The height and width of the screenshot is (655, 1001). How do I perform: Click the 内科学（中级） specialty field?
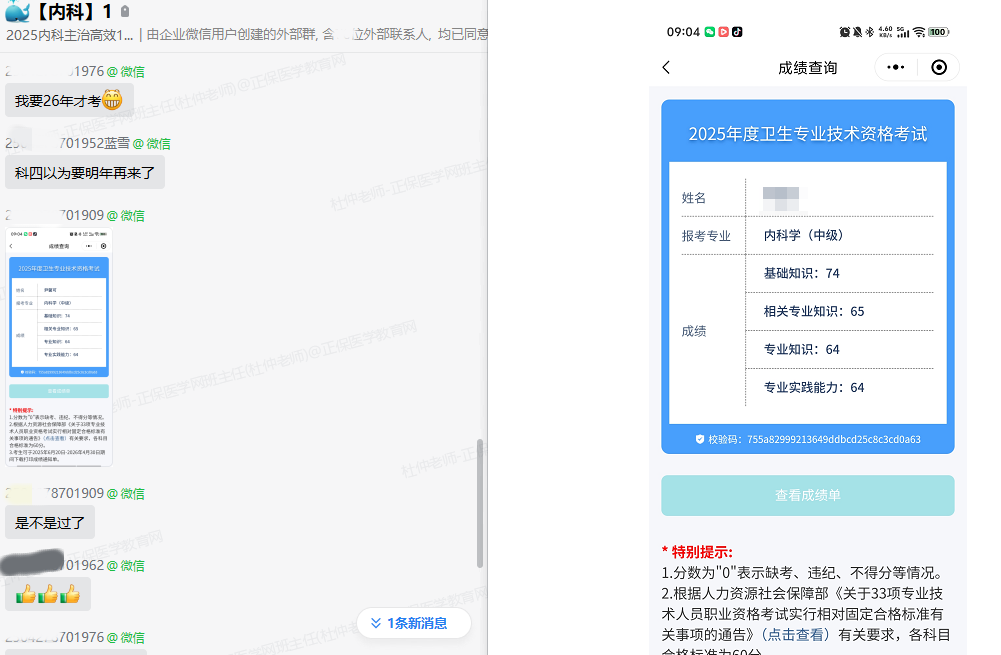click(803, 236)
